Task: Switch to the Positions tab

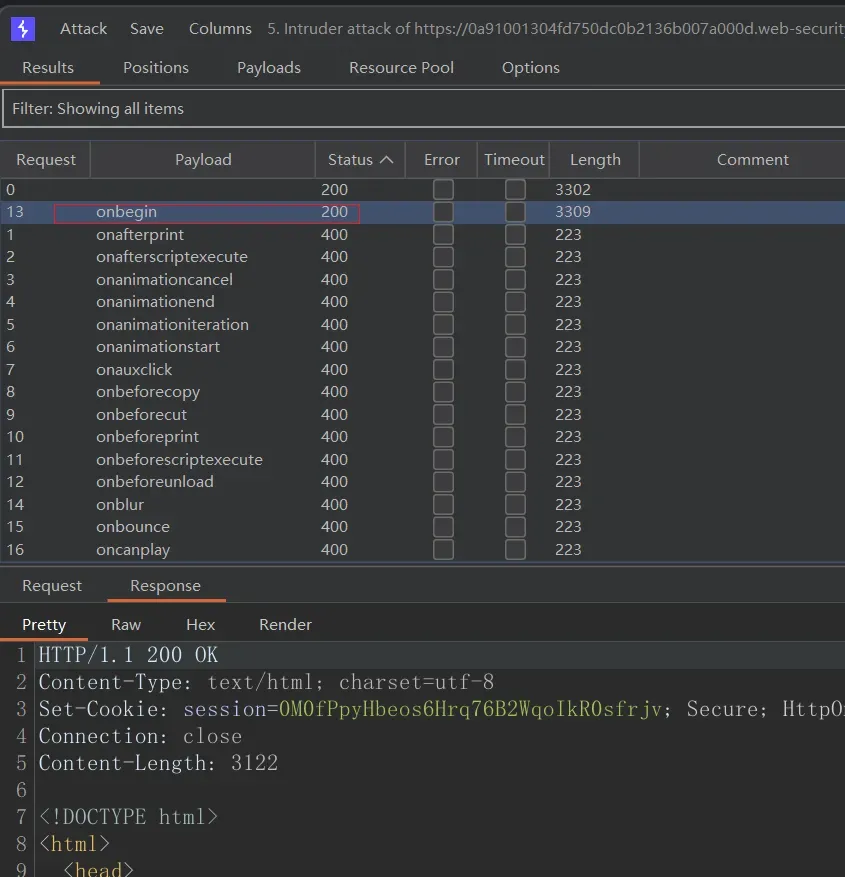Action: [156, 68]
